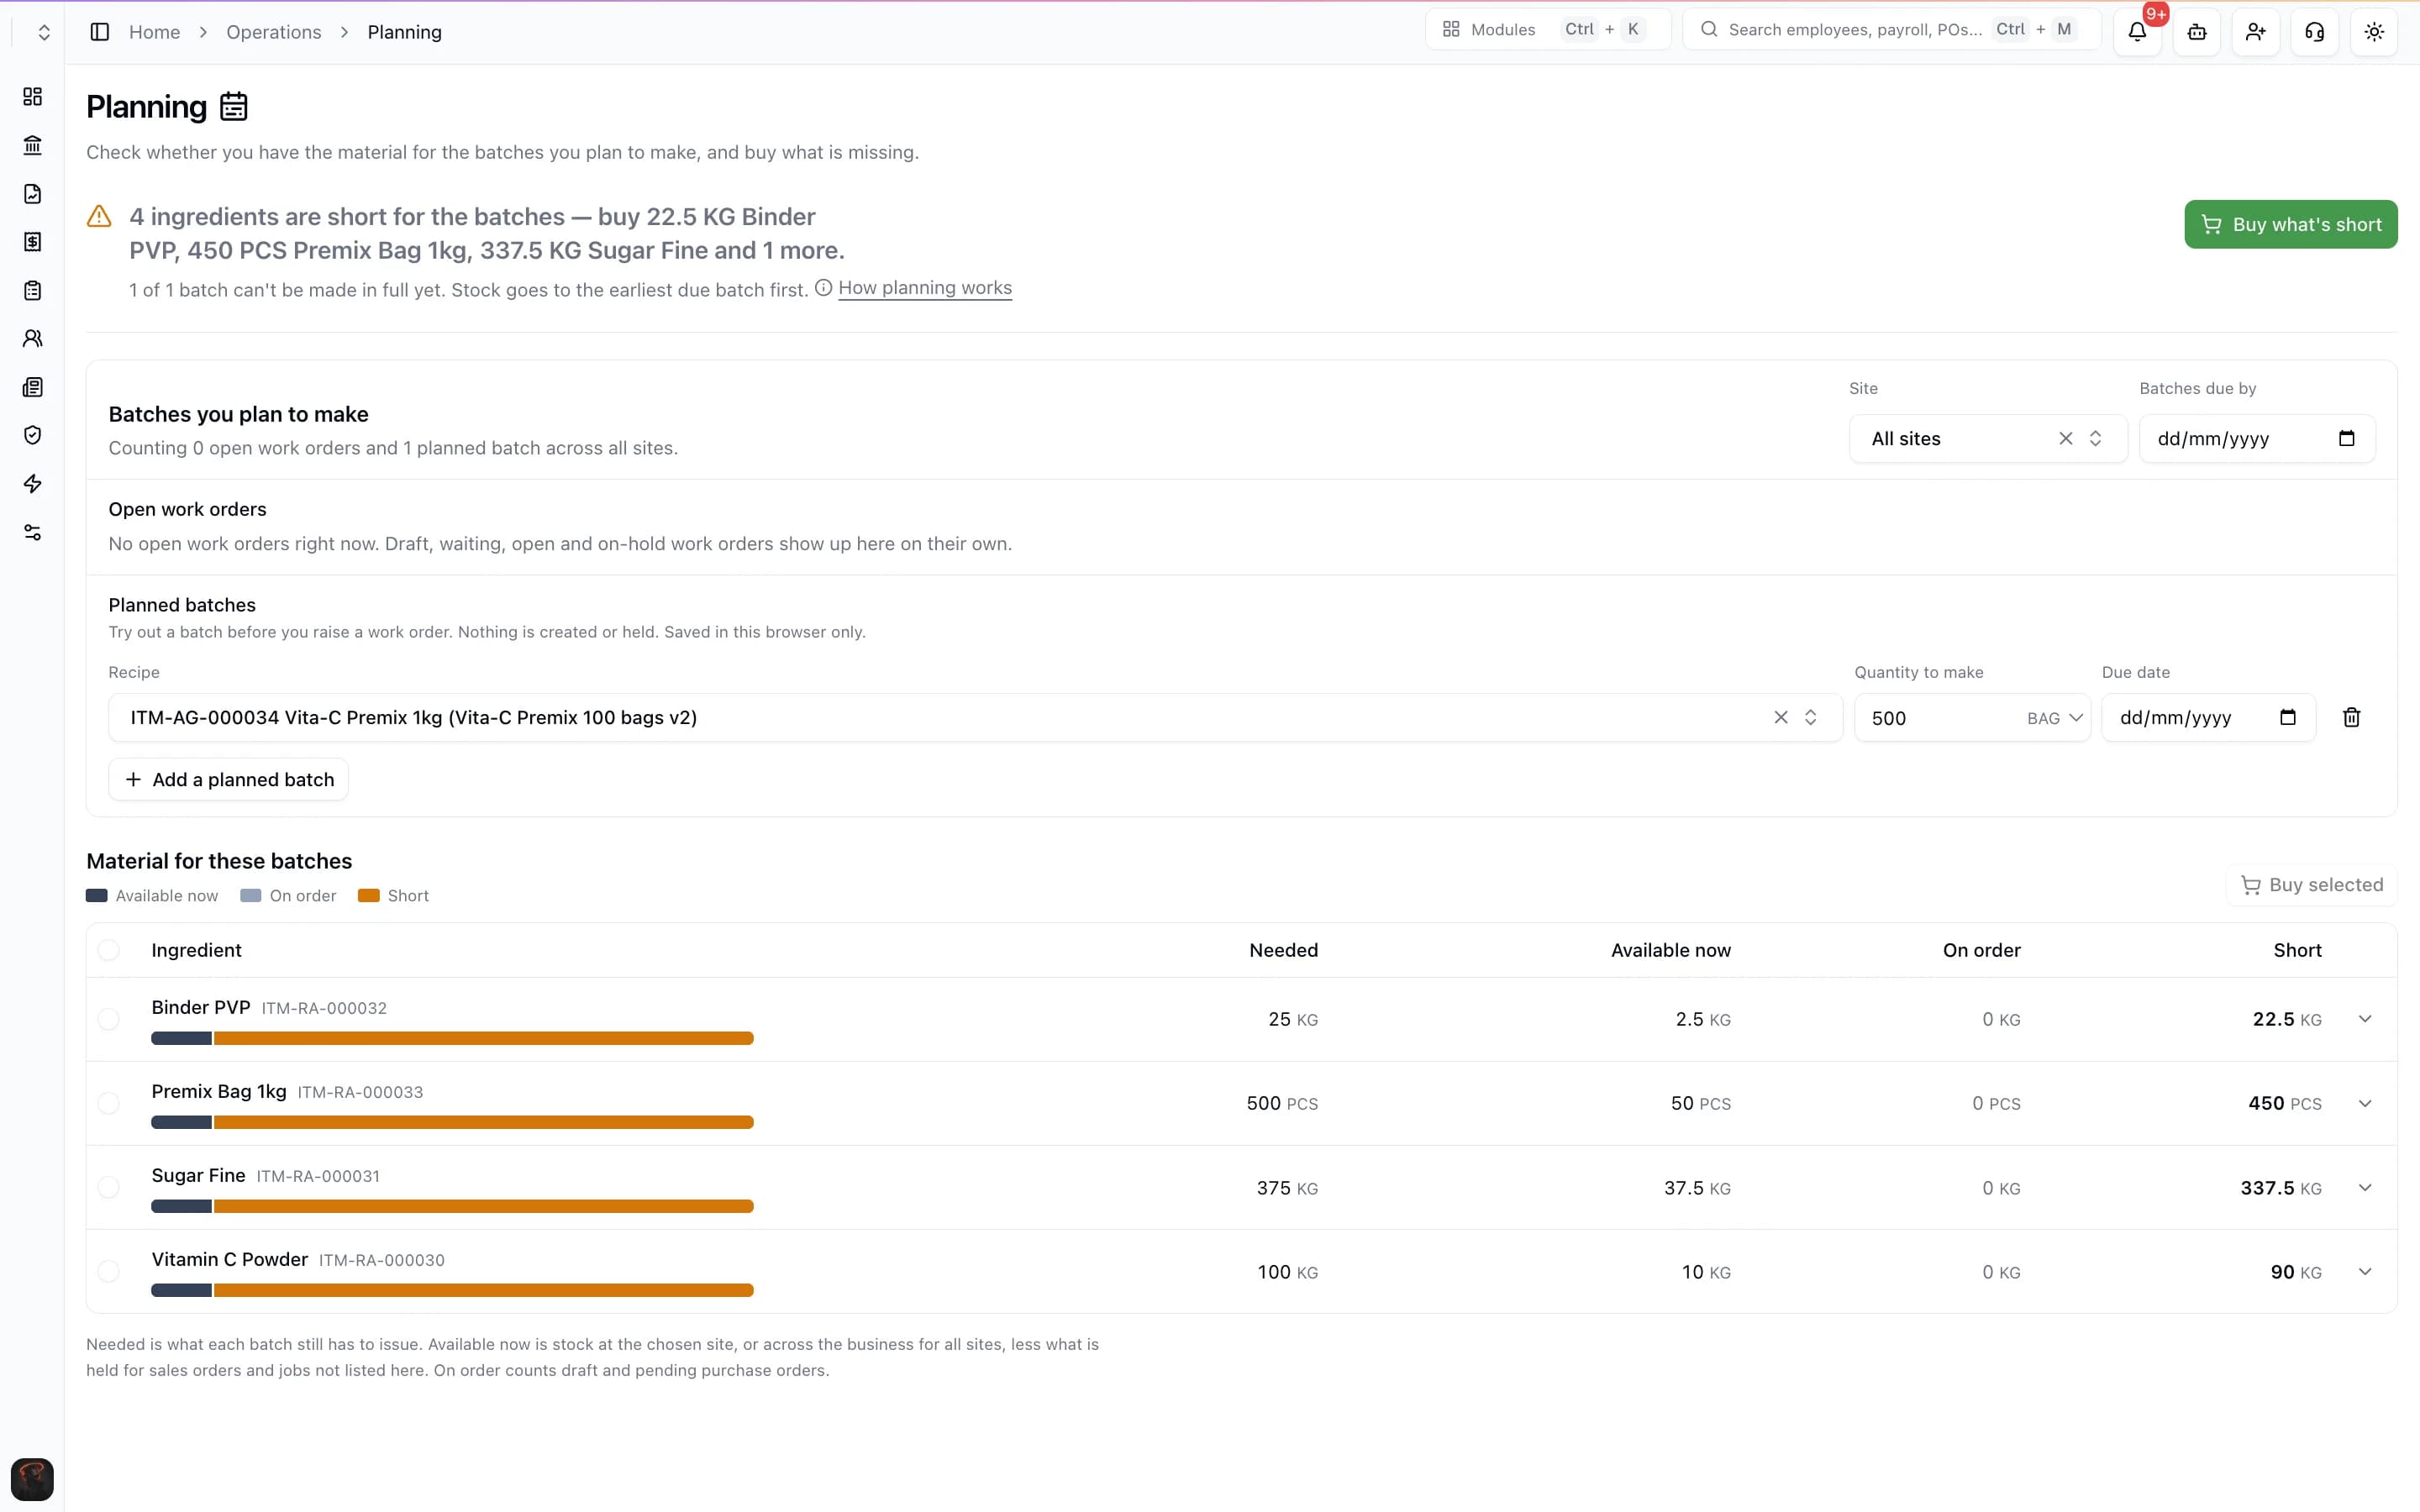The height and width of the screenshot is (1512, 2420).
Task: Go to Operations breadcrumb
Action: coord(273,32)
